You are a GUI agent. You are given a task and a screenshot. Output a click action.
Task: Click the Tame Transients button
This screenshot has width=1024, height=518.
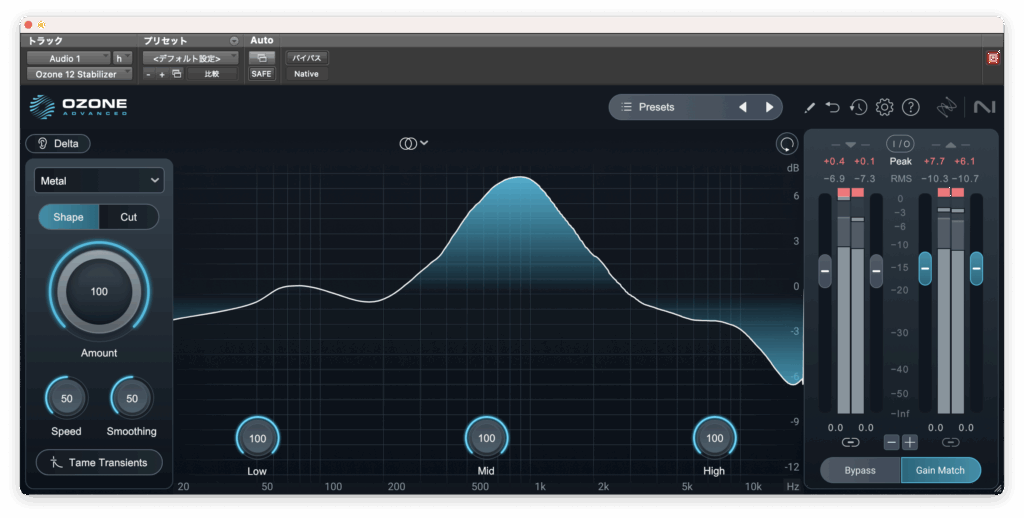(x=99, y=462)
